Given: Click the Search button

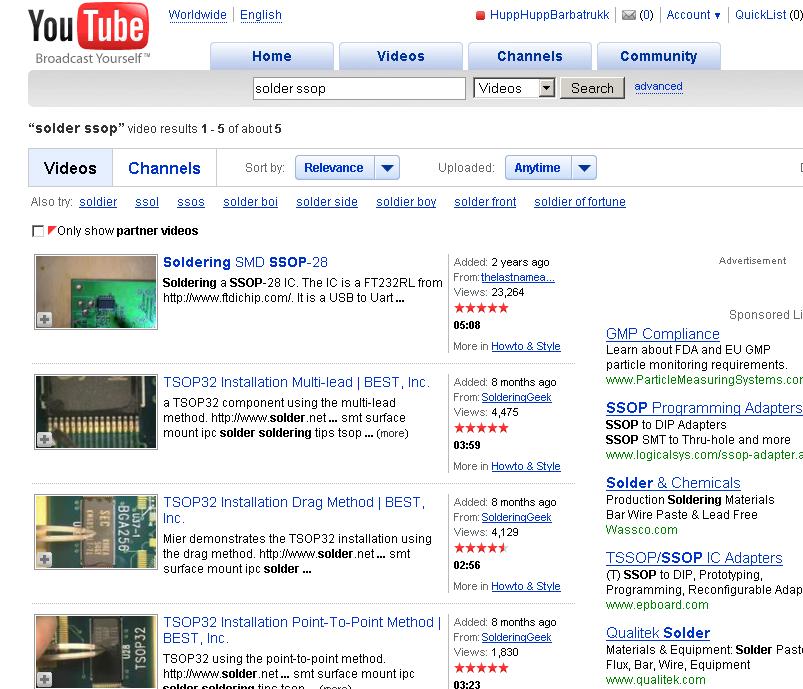Looking at the screenshot, I should tap(593, 88).
